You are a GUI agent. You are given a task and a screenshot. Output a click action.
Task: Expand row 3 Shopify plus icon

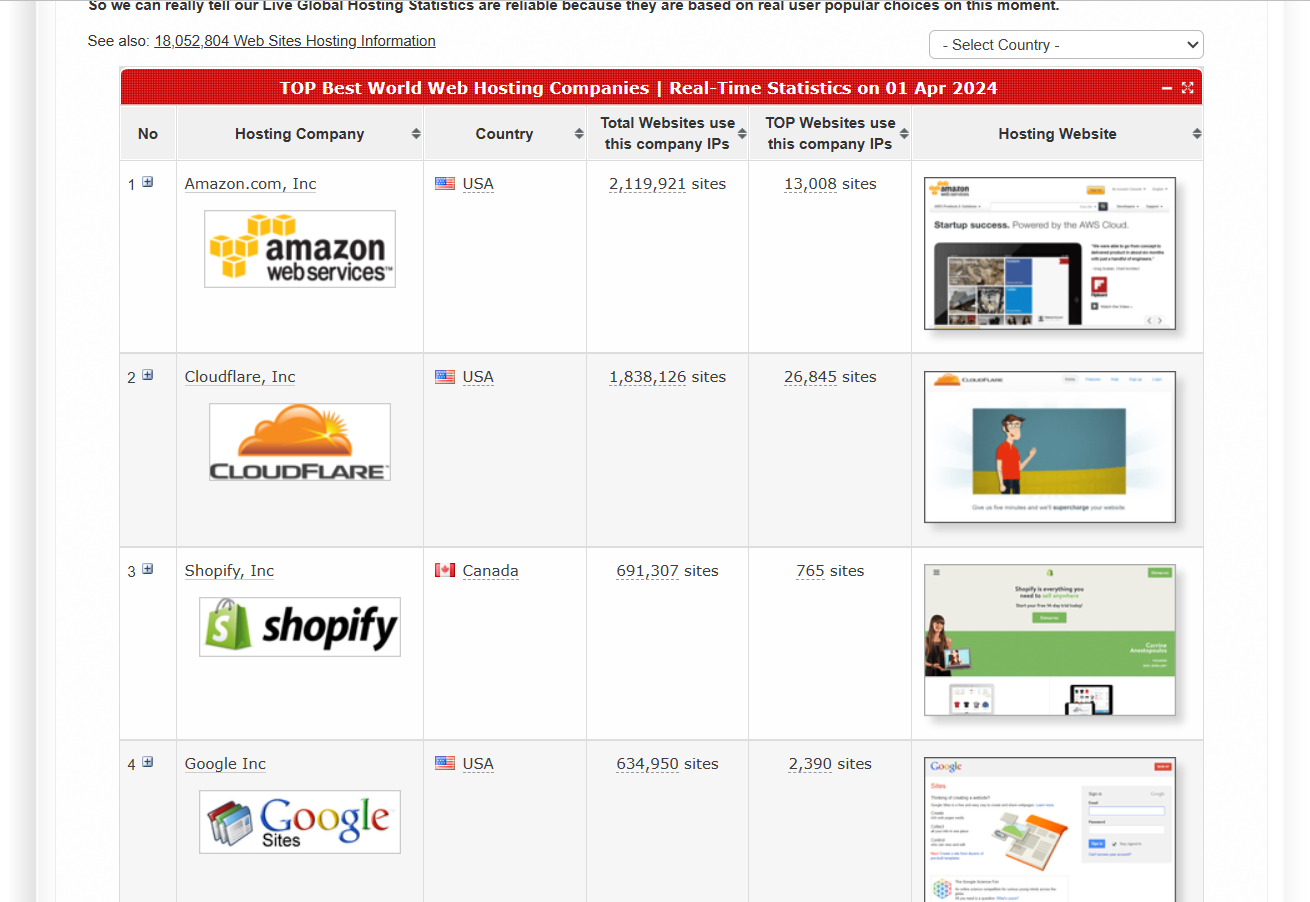(x=148, y=569)
